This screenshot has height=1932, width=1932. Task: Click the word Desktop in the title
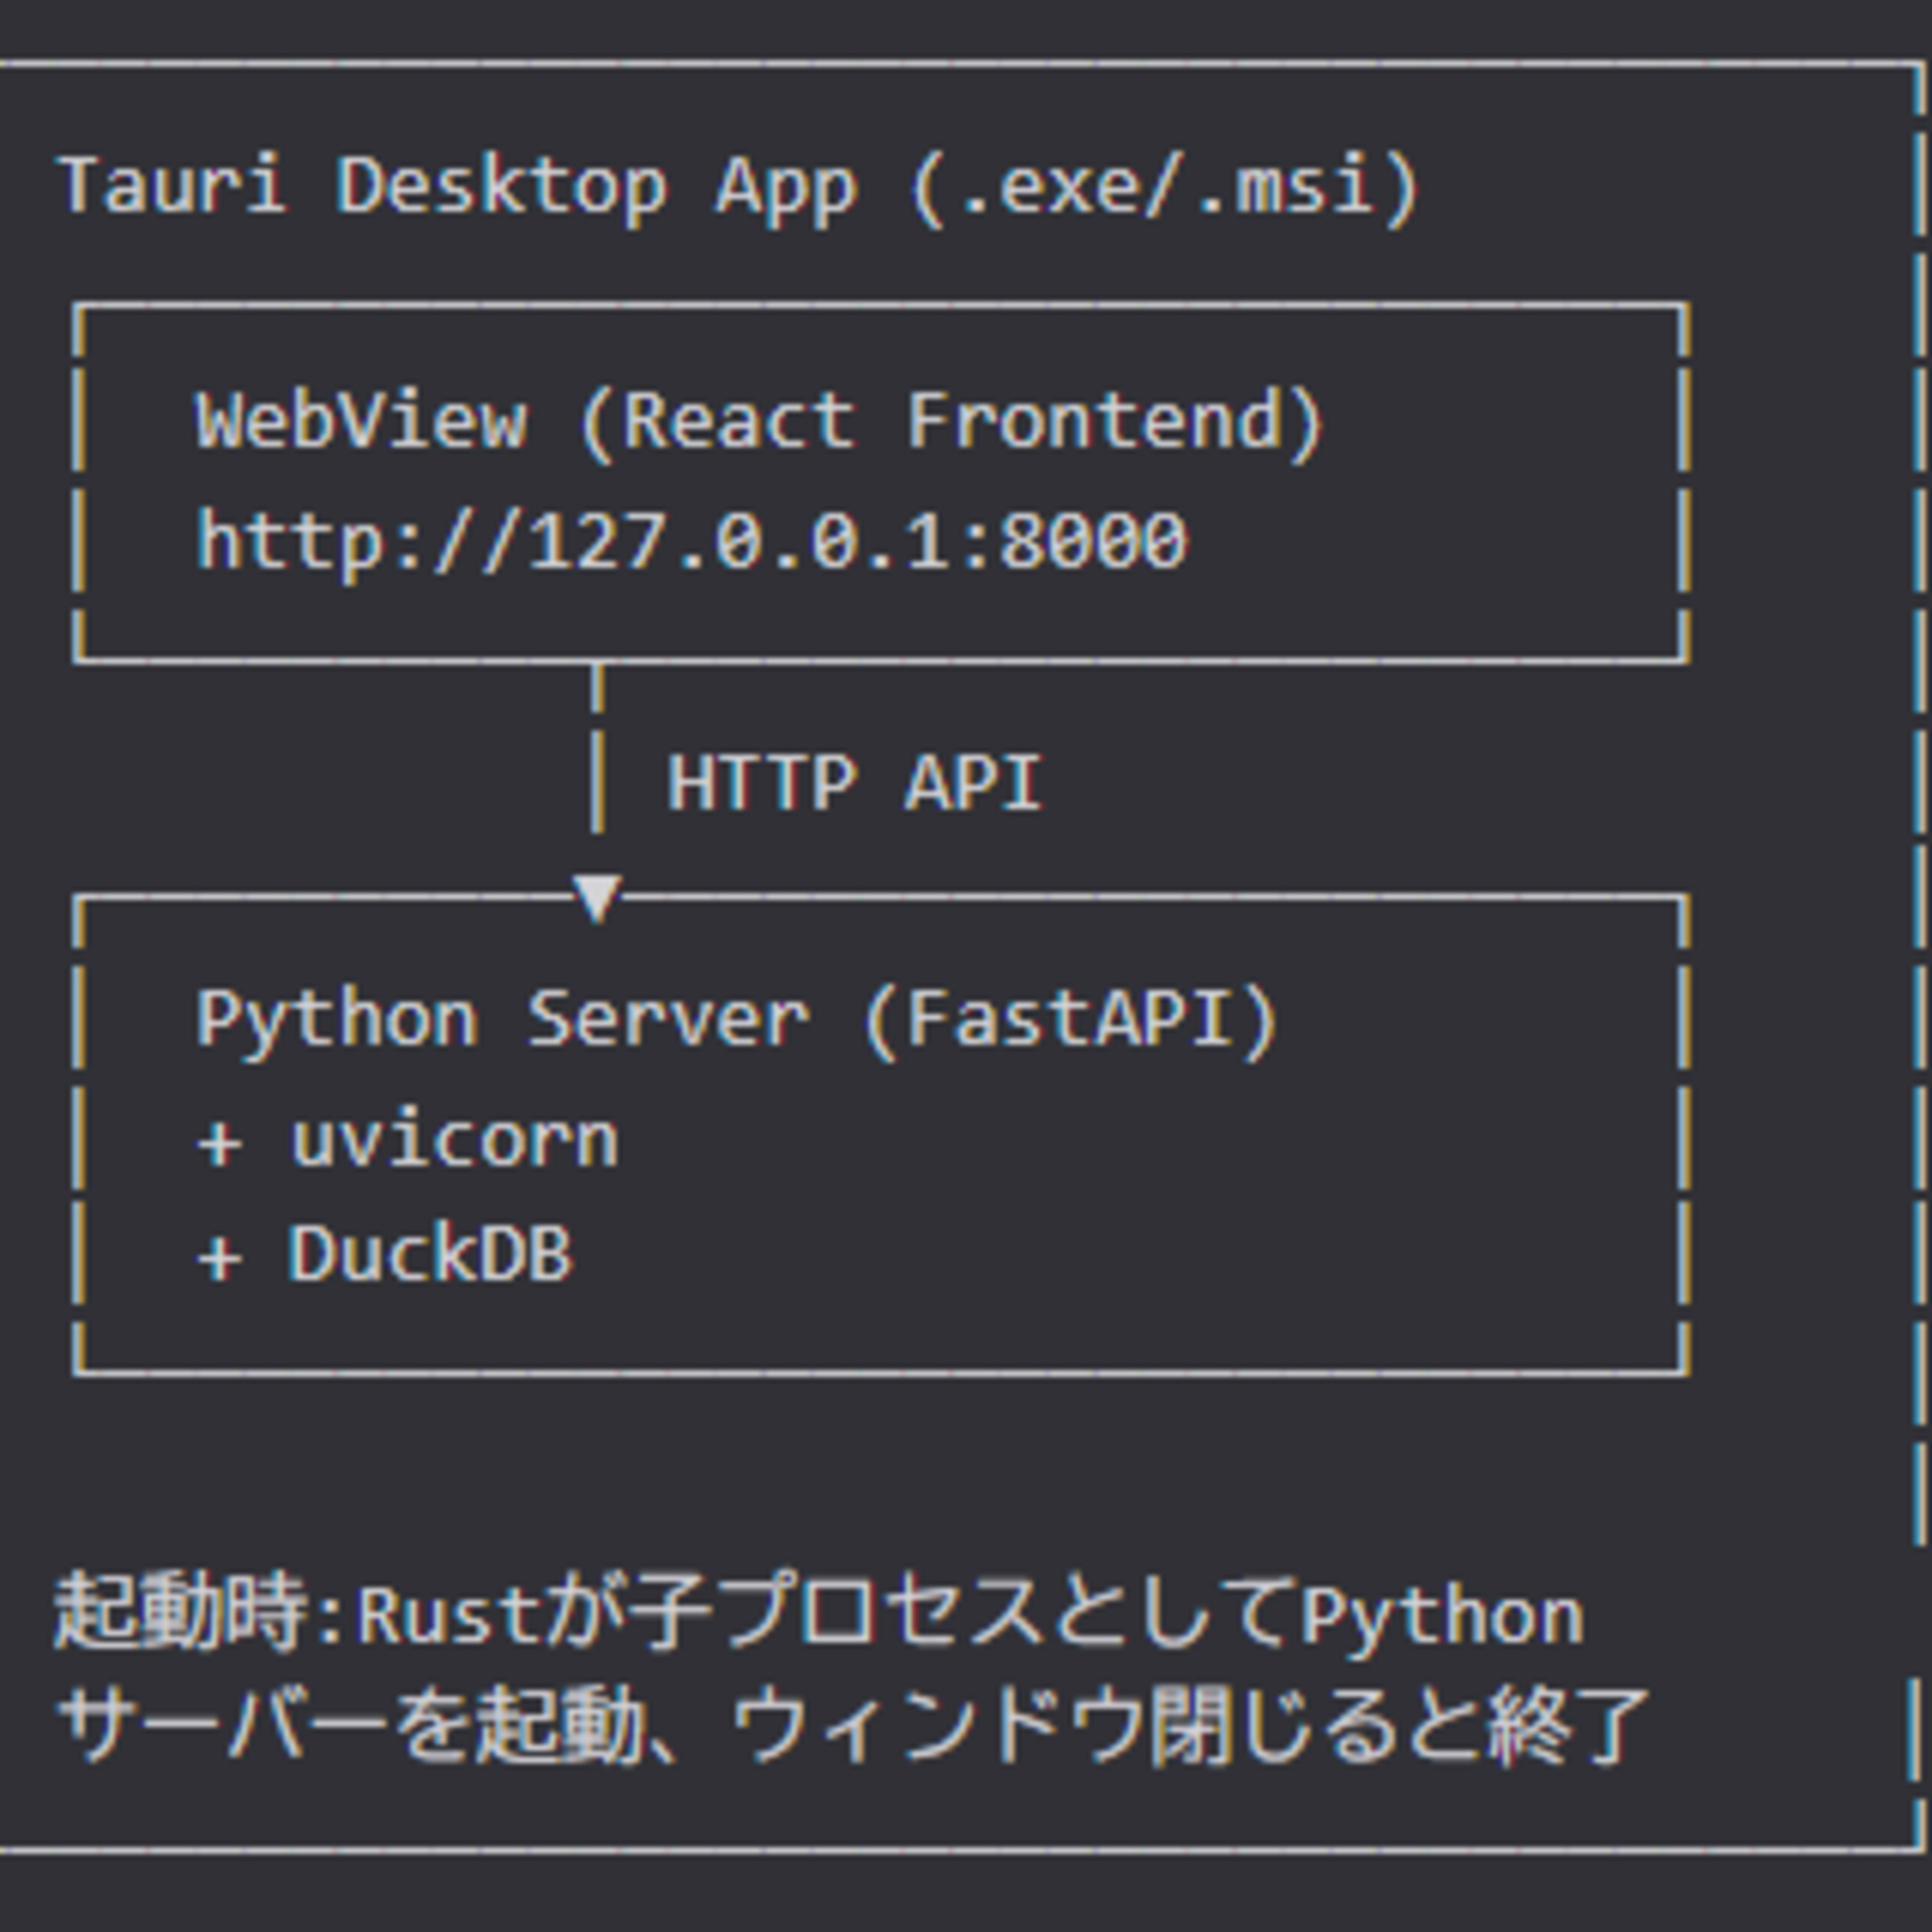(x=501, y=186)
